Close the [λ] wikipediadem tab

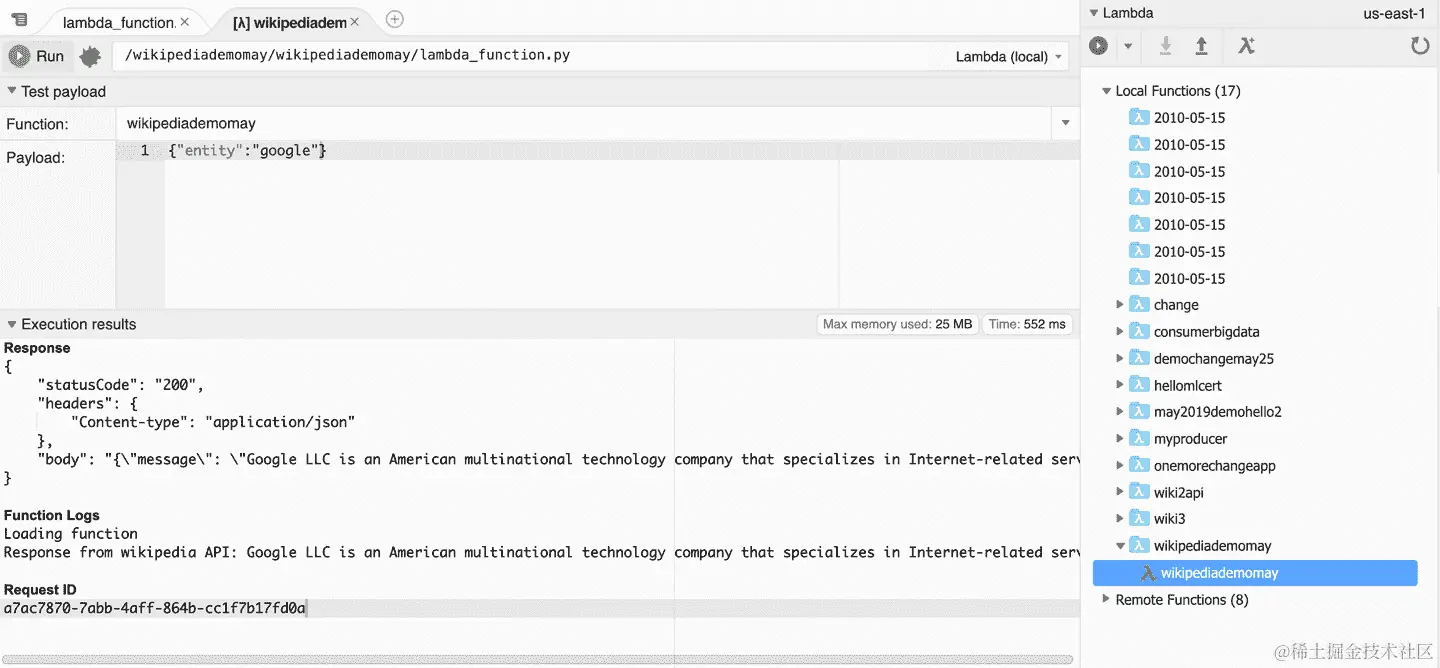click(x=355, y=22)
